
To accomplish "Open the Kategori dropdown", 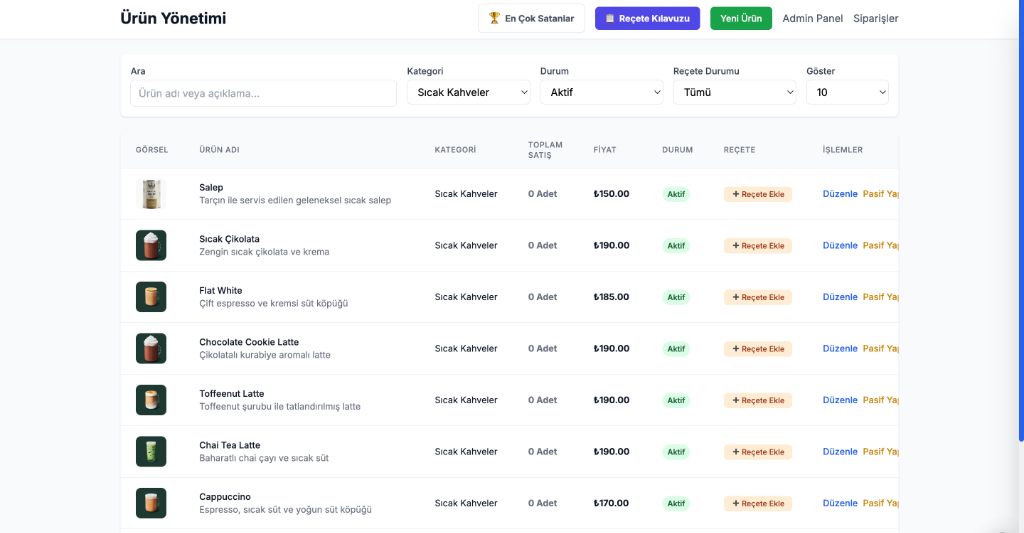I will point(468,92).
